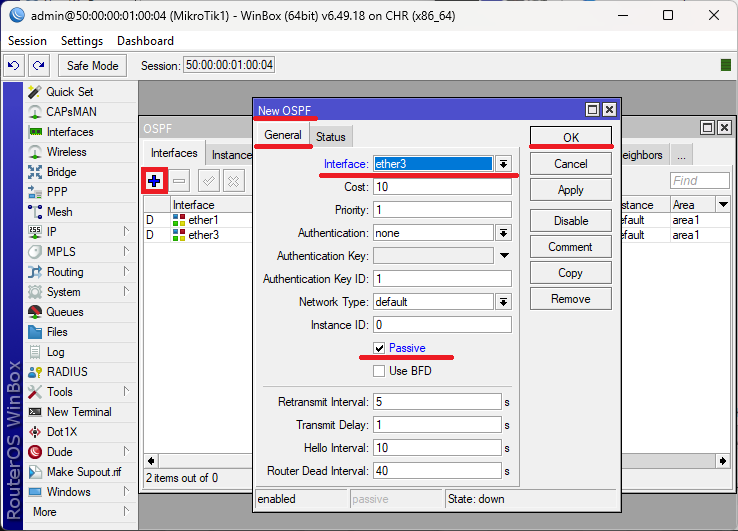
Task: Enable the Use BFD checkbox
Action: coord(379,371)
